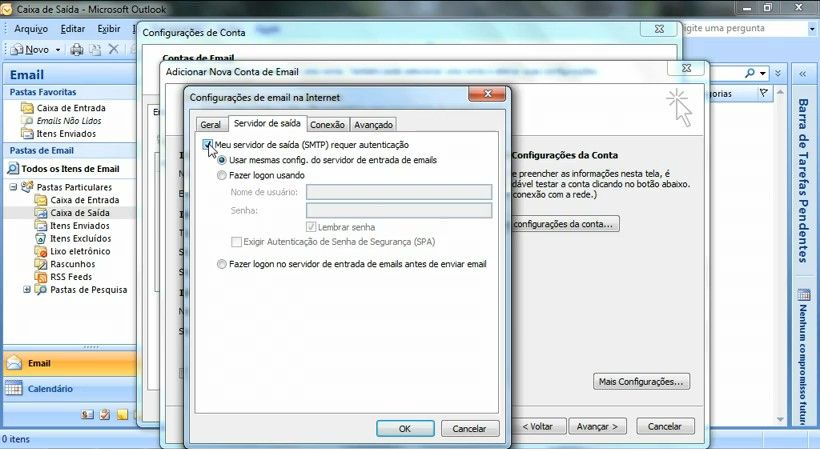Expand the Pastas de Pesquisa tree node
This screenshot has height=449, width=820.
(x=27, y=290)
